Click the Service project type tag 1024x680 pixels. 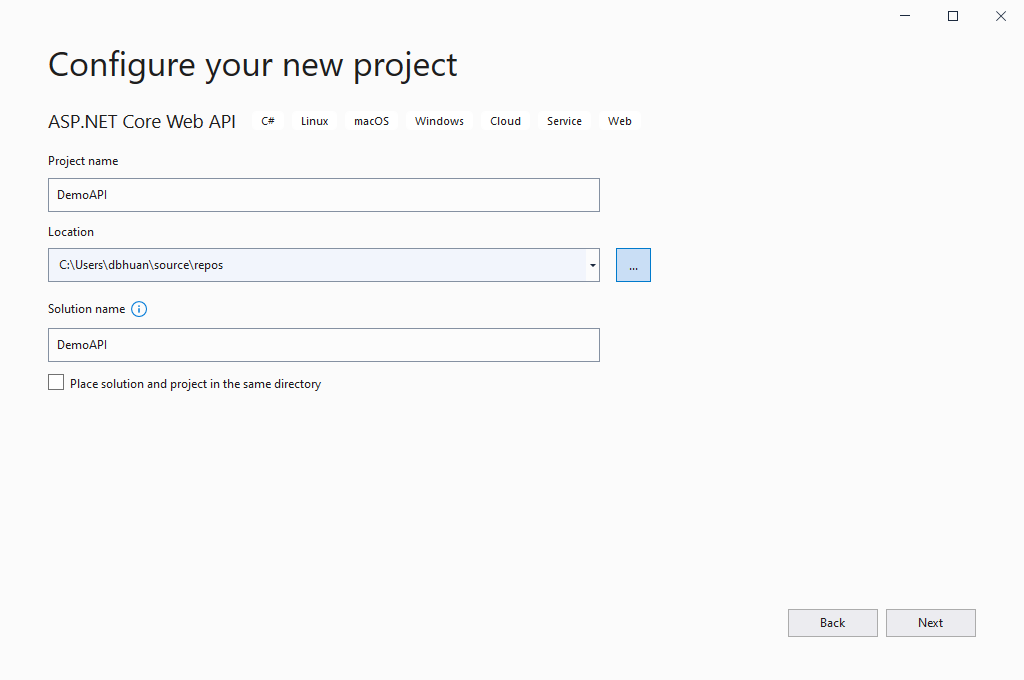point(564,121)
